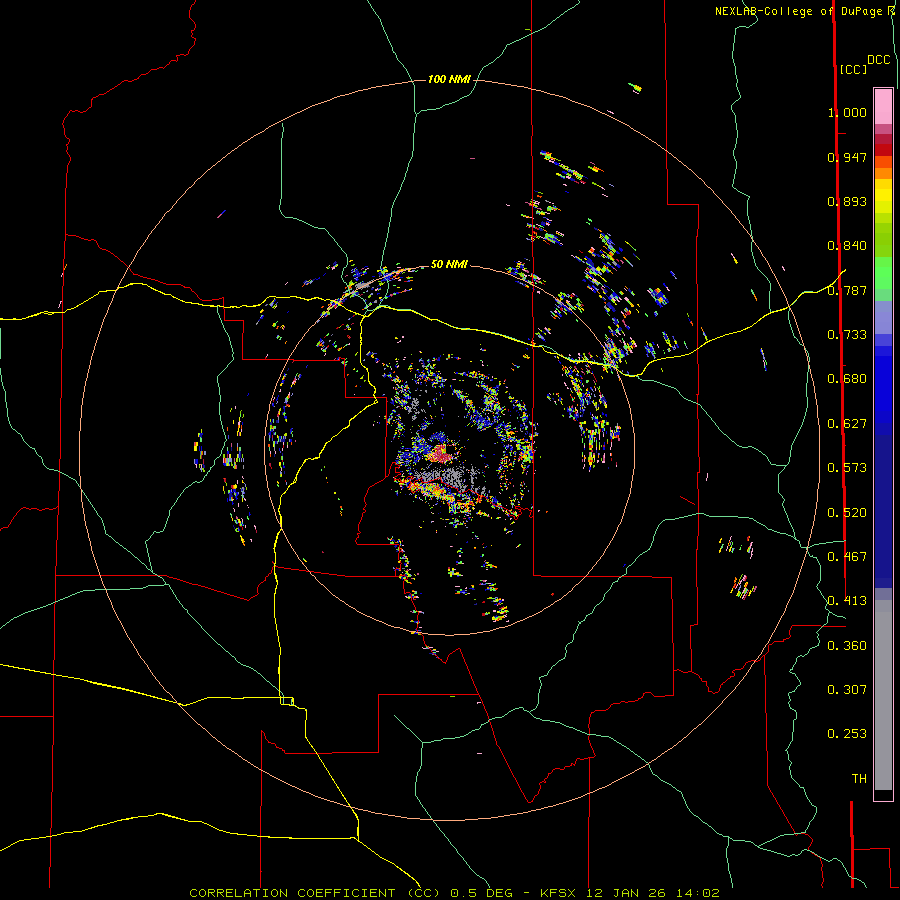Image resolution: width=900 pixels, height=900 pixels.
Task: Click the Correlation Coefficient caption at bottom
Action: click(455, 893)
